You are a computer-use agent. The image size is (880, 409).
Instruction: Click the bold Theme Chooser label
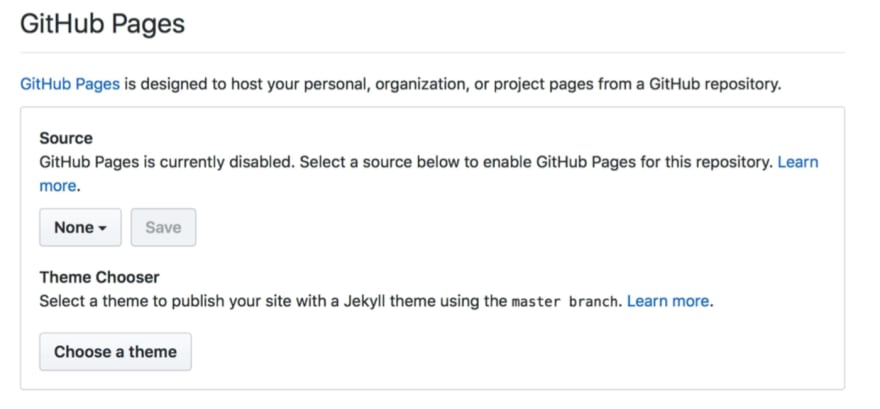(x=99, y=277)
